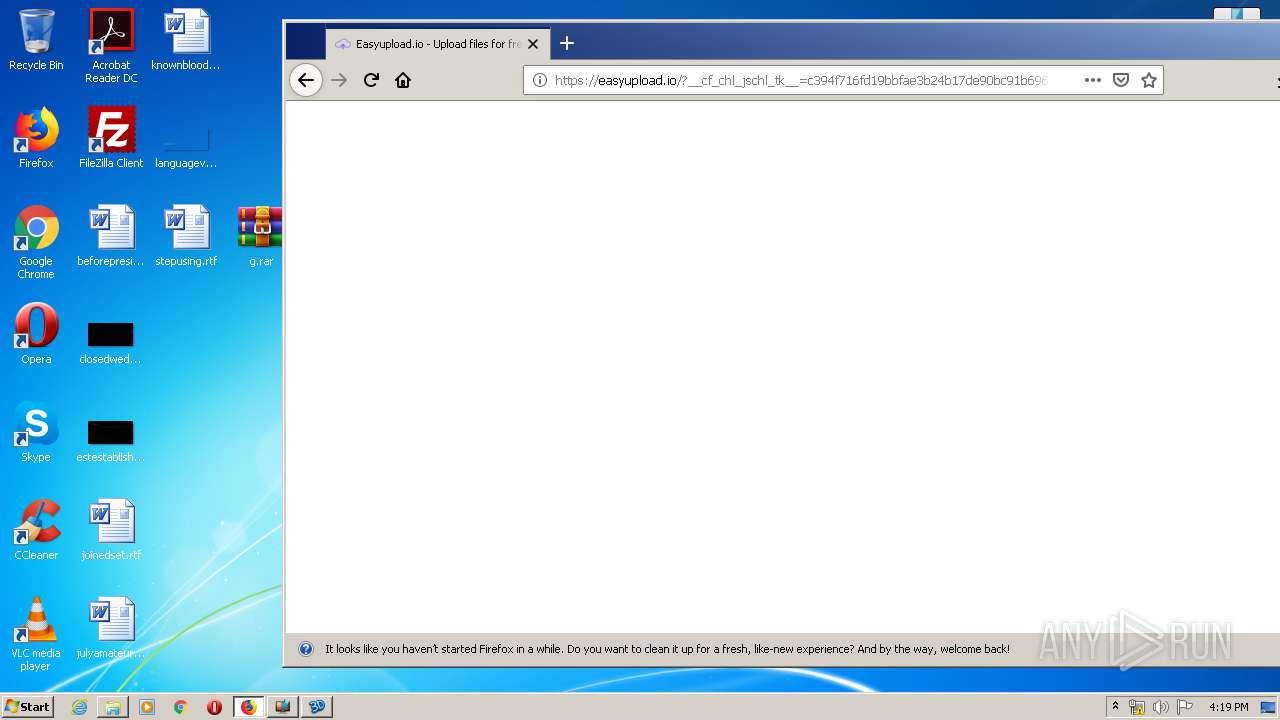
Task: Open Acrobat Reader DC from the desktop
Action: [111, 46]
